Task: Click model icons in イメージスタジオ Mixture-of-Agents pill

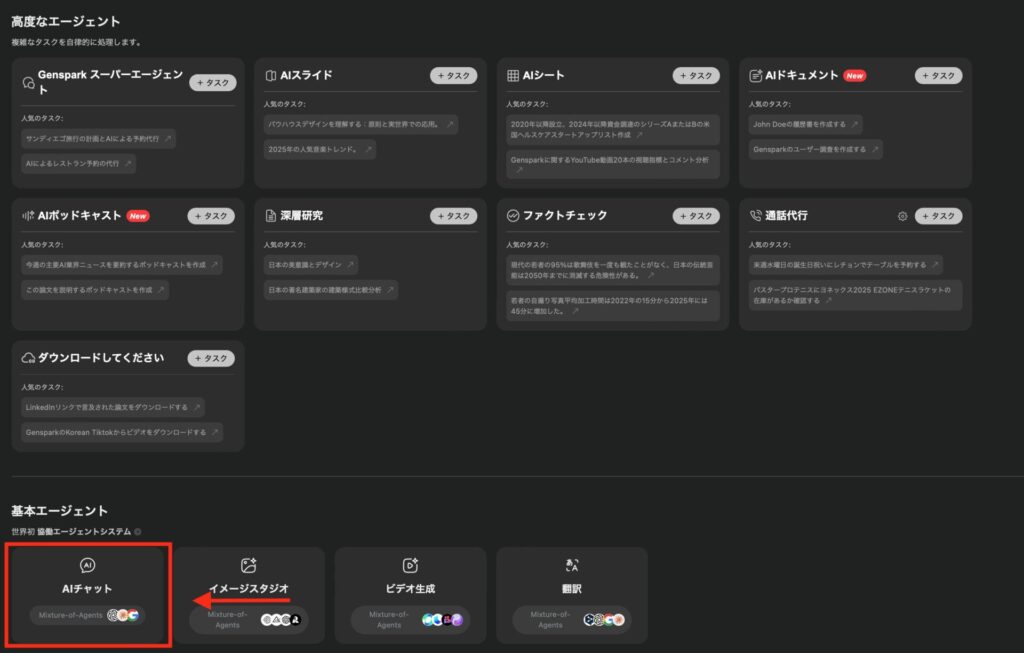Action: pyautogui.click(x=281, y=620)
